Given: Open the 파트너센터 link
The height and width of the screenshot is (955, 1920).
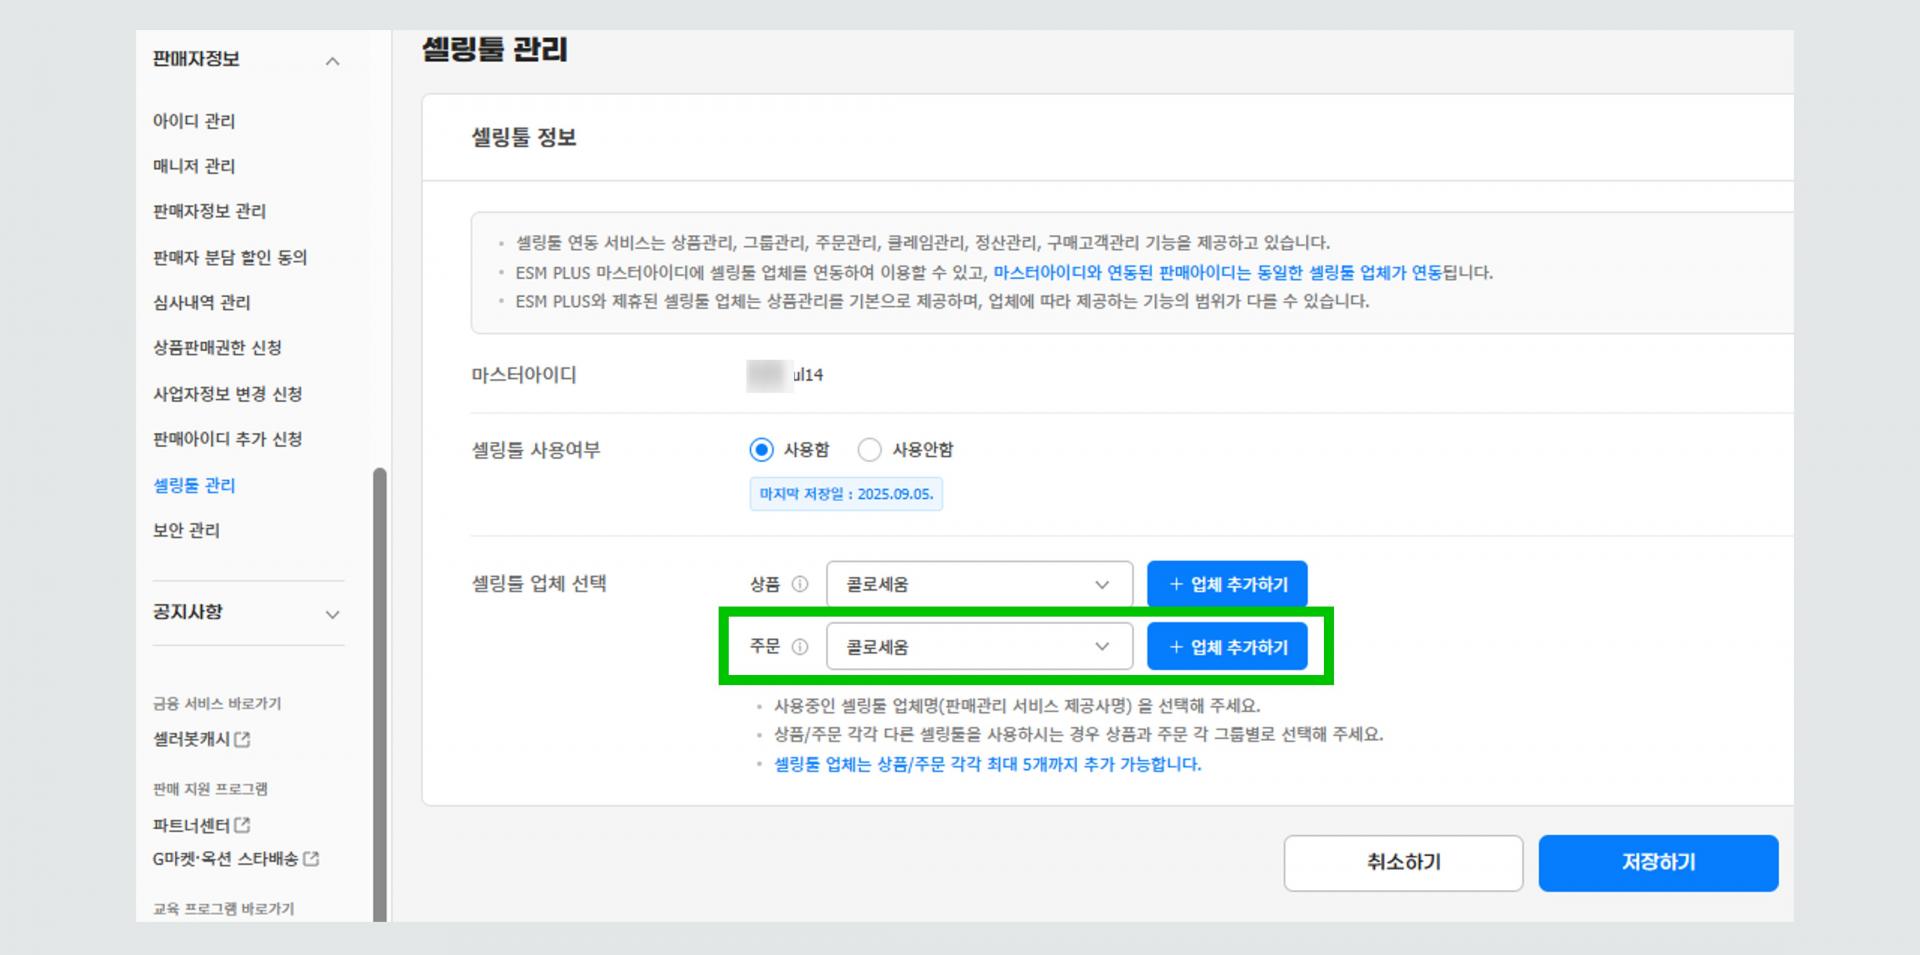Looking at the screenshot, I should [x=191, y=825].
